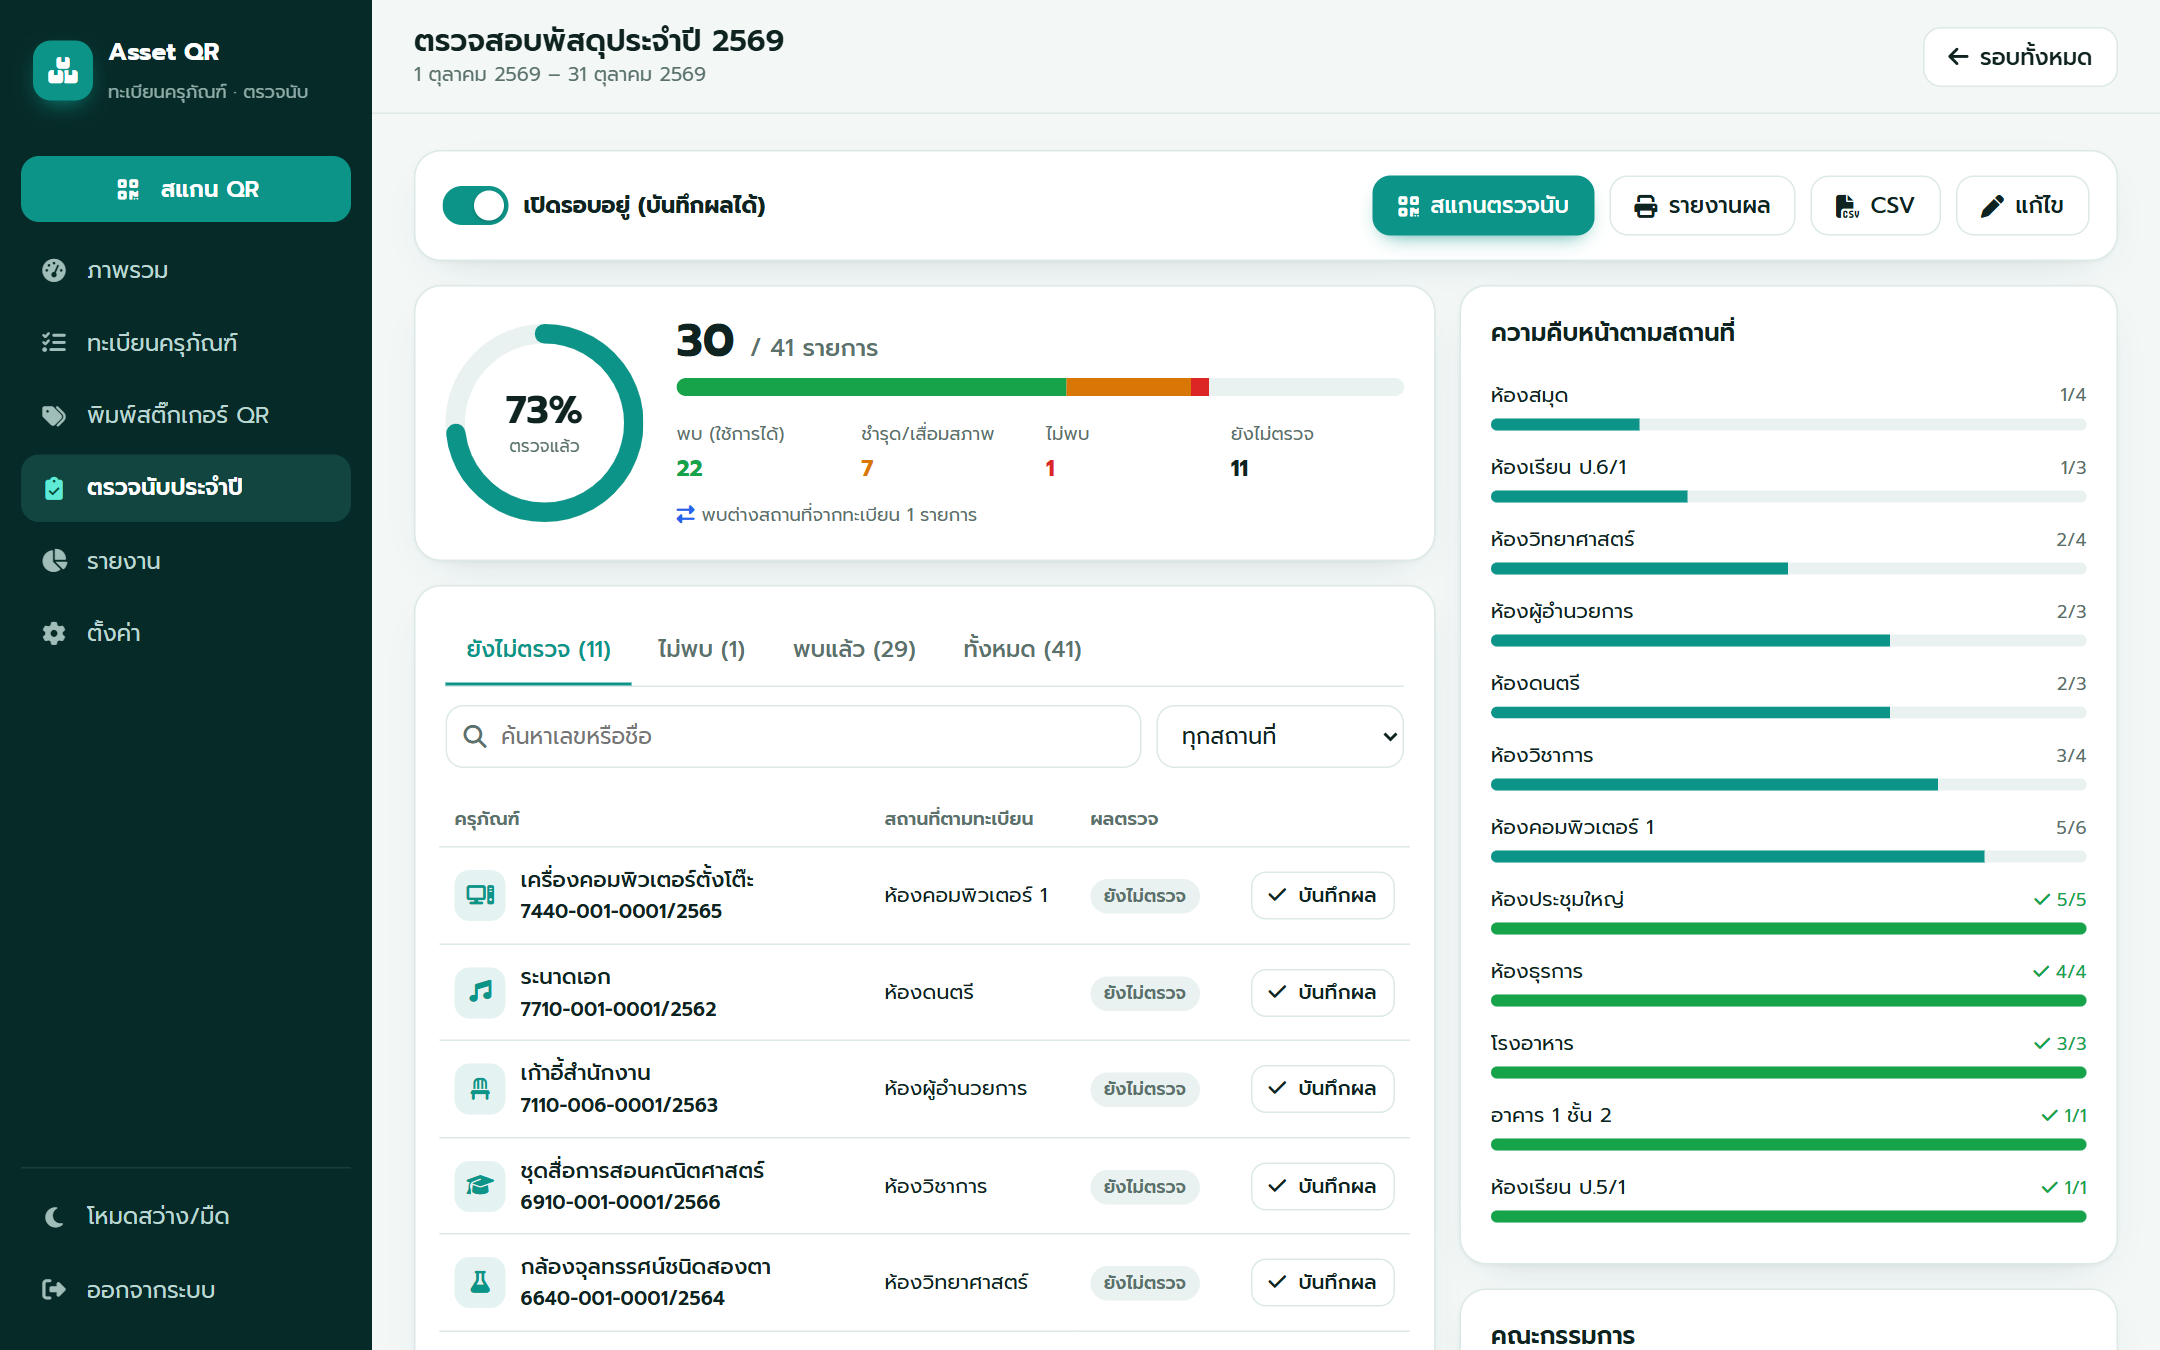Click the chair icon for เก้าอี้สำนักงาน
This screenshot has height=1350, width=2160.
coord(480,1088)
